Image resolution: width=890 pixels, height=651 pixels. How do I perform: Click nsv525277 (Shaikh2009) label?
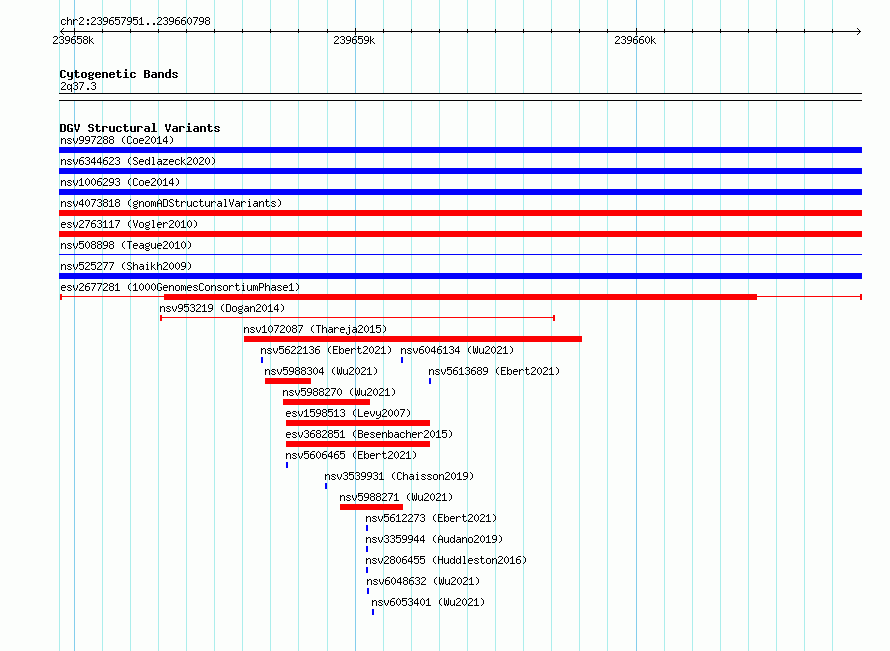[x=126, y=266]
